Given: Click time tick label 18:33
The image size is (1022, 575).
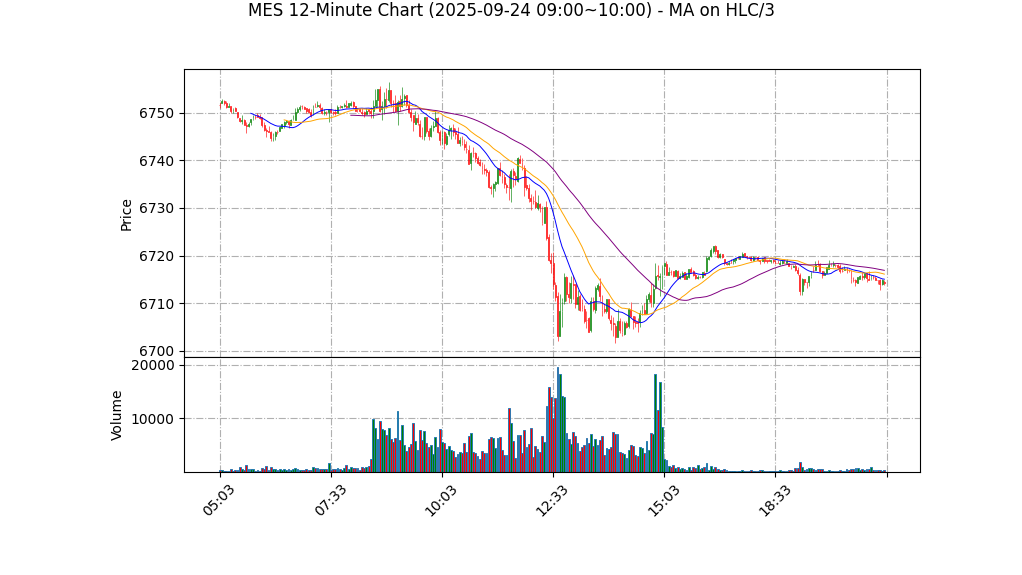Looking at the screenshot, I should click(774, 501).
